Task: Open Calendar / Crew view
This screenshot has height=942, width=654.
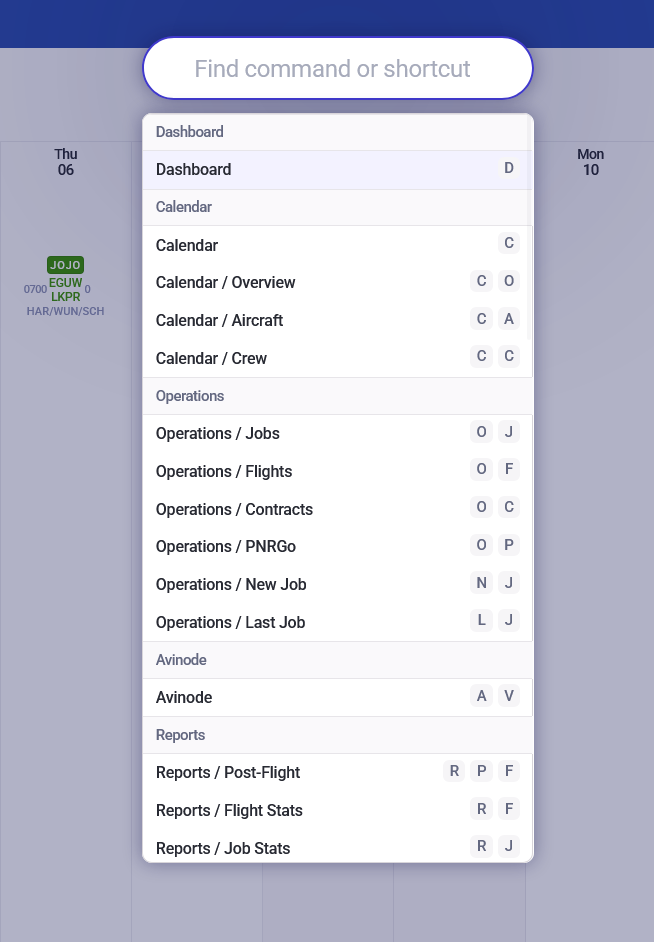Action: [x=337, y=358]
